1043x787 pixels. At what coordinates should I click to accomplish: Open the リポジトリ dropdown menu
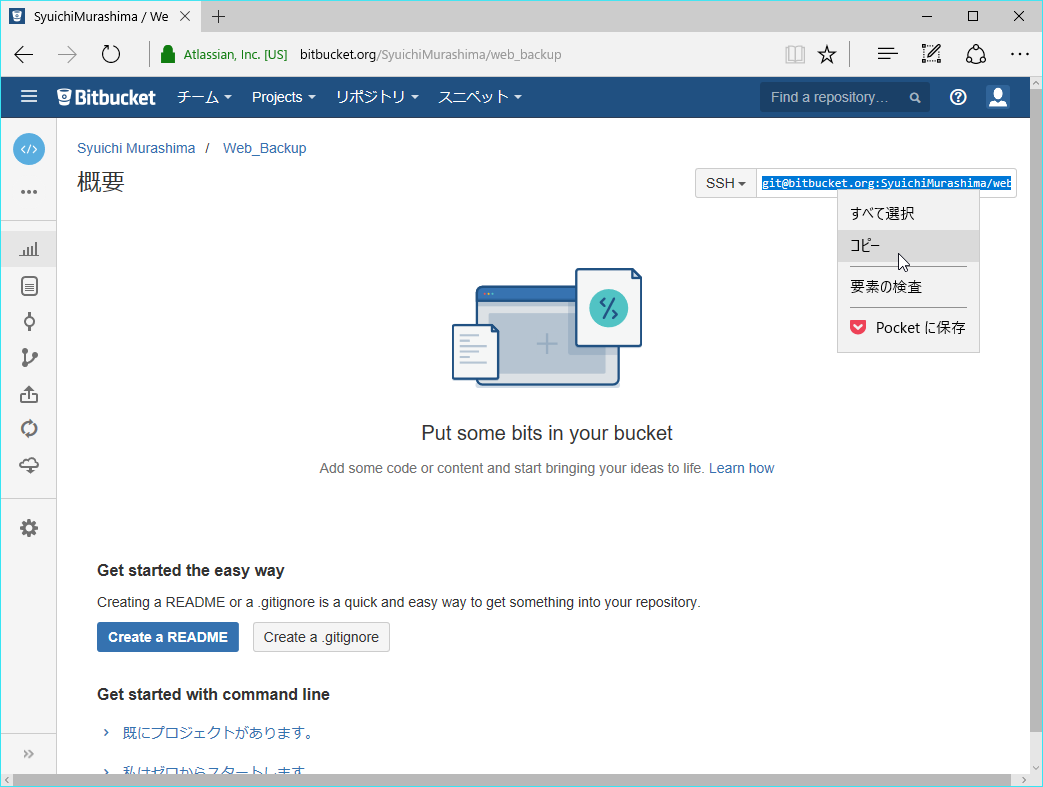[377, 97]
